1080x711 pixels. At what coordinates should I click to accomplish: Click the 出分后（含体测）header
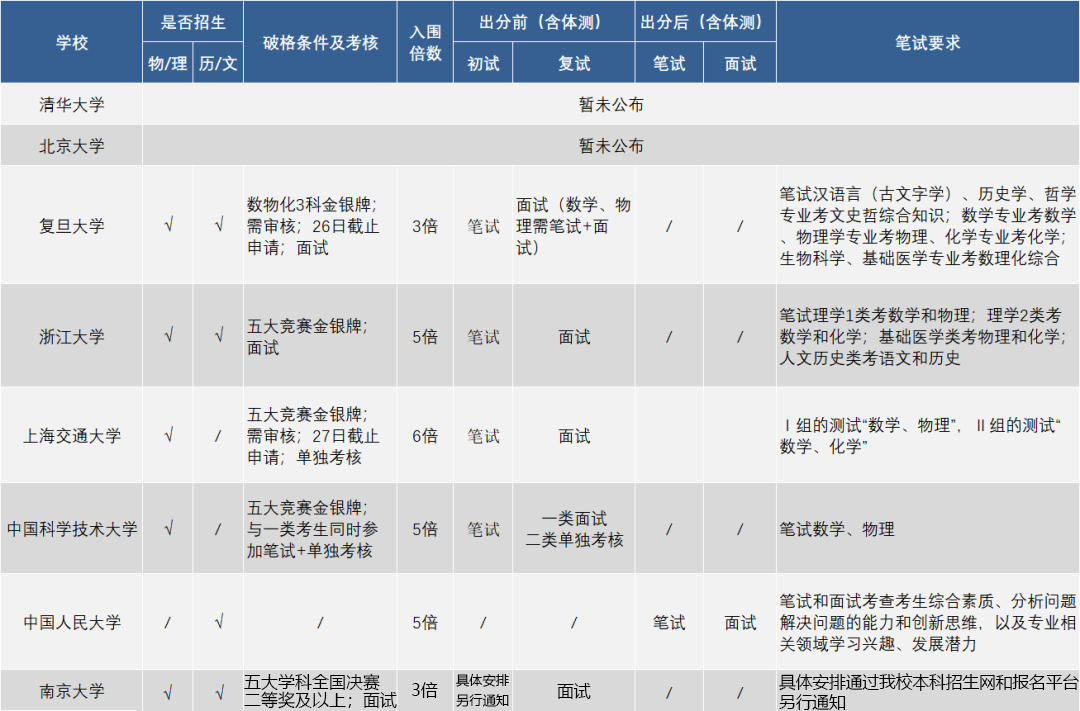coord(705,22)
